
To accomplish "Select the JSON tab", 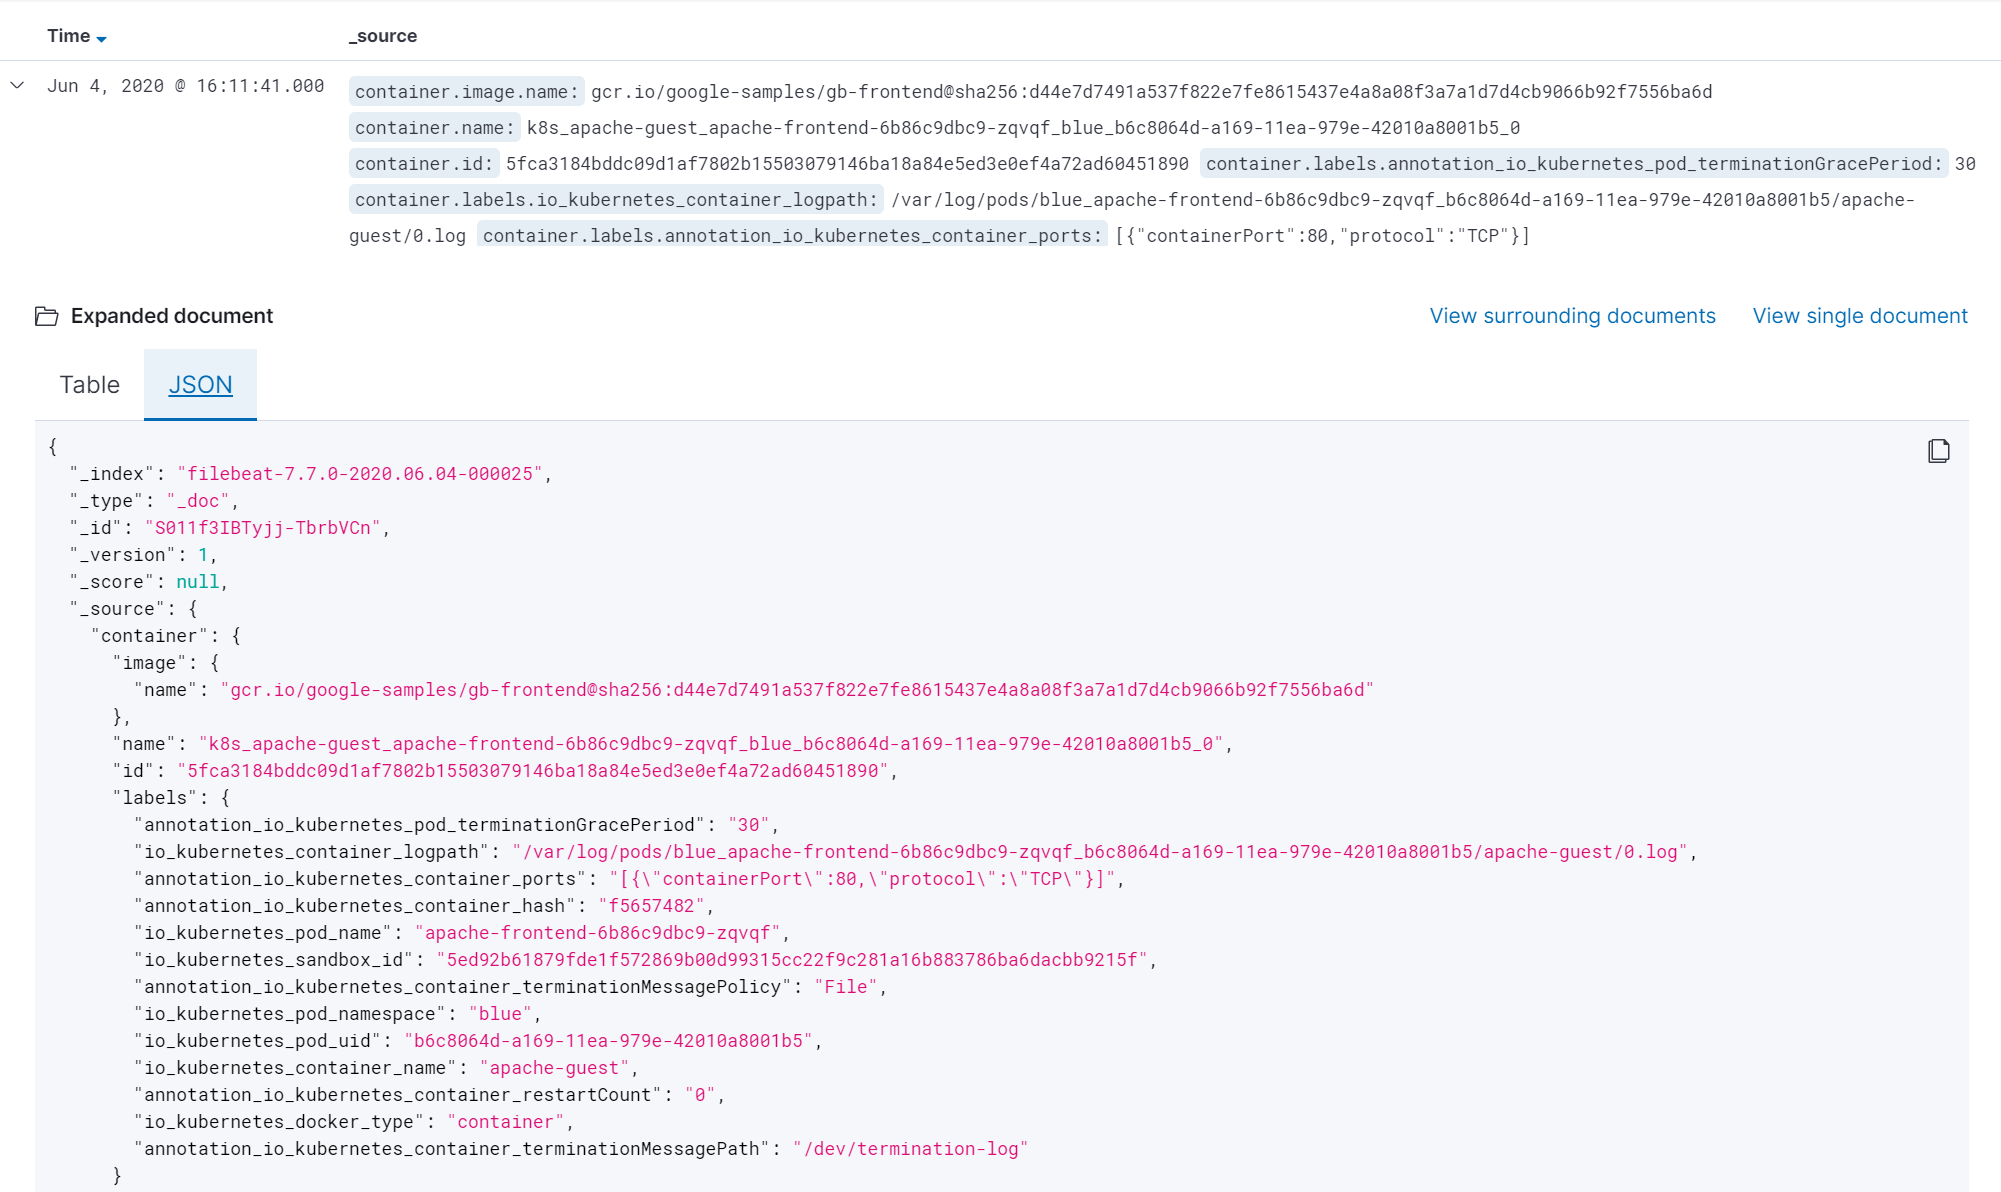I will (200, 385).
